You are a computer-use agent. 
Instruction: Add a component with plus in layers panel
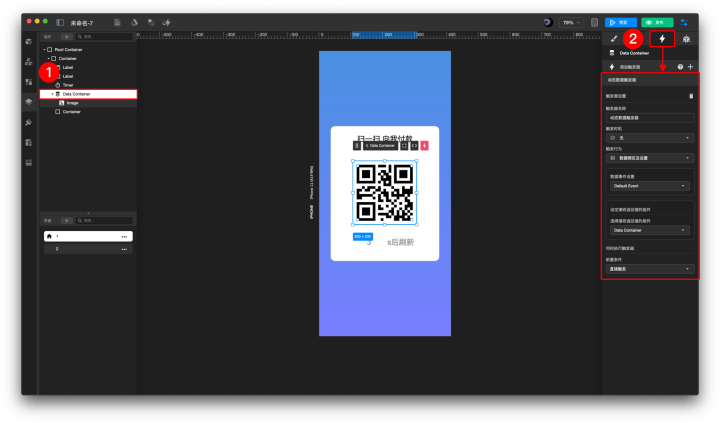66,36
